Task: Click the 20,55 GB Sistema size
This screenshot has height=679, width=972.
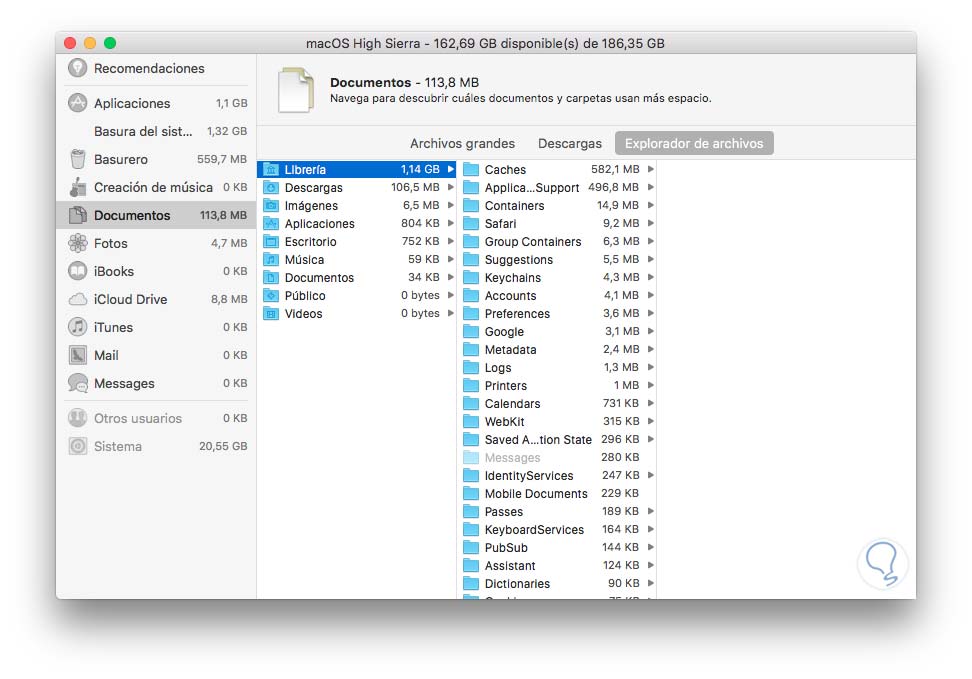Action: [223, 446]
